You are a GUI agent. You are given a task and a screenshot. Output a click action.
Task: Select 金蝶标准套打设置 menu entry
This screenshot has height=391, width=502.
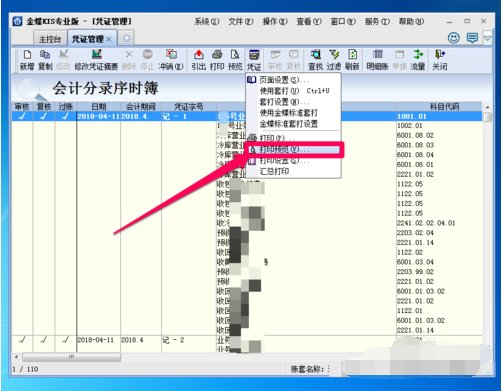point(293,124)
